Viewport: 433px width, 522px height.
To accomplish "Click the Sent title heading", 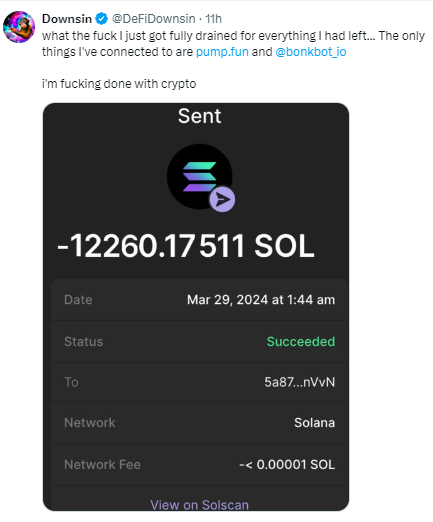I will pos(199,116).
